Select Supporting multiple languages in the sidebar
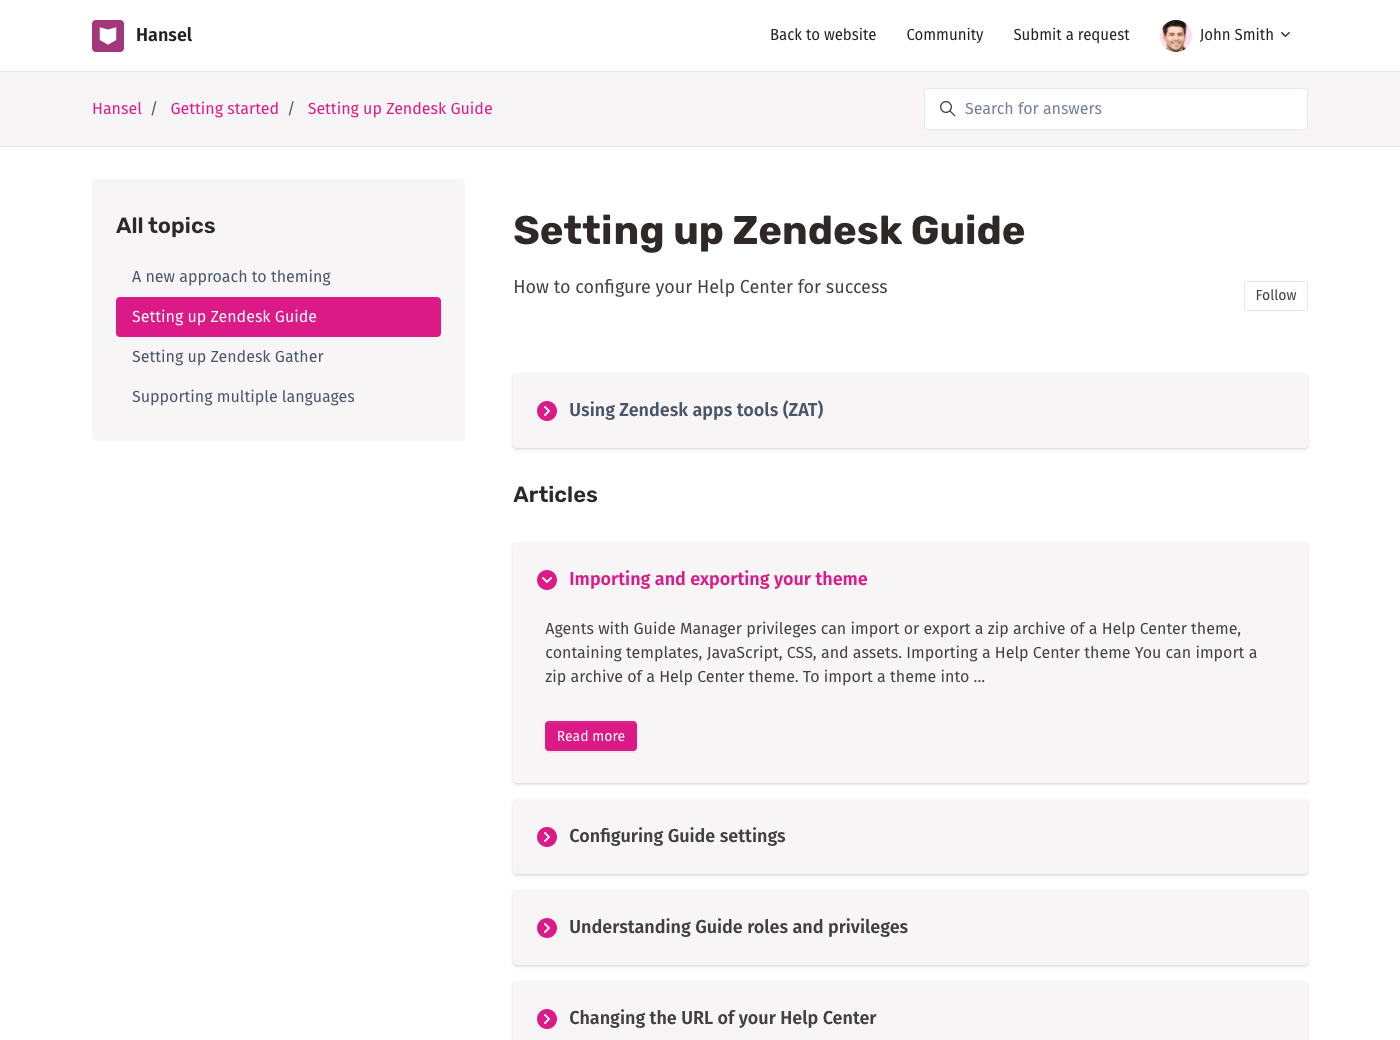 [243, 397]
